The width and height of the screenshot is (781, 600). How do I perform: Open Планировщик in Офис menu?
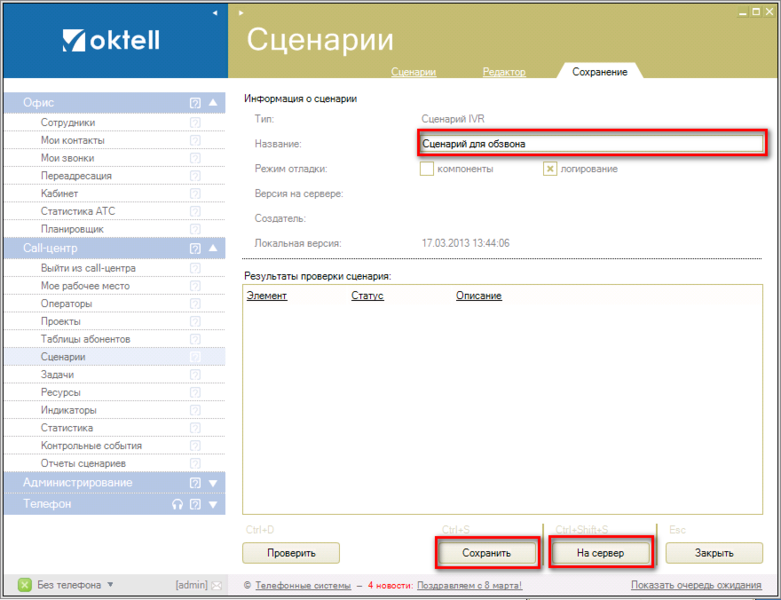[72, 230]
